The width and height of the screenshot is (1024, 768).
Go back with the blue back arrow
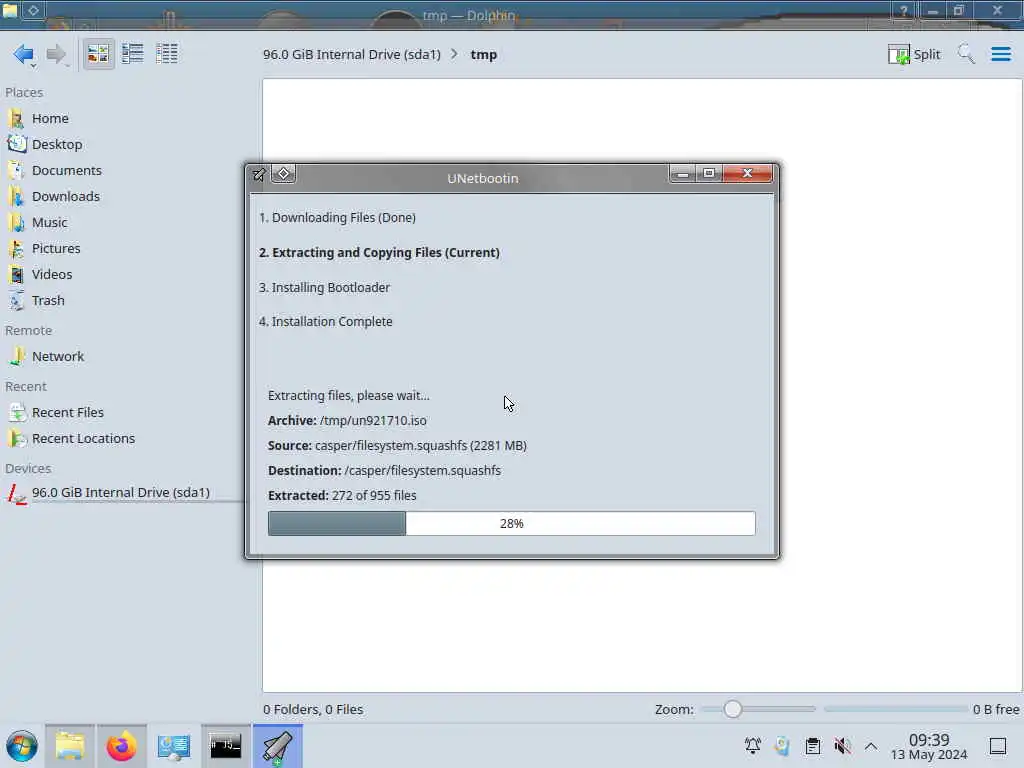pyautogui.click(x=22, y=54)
